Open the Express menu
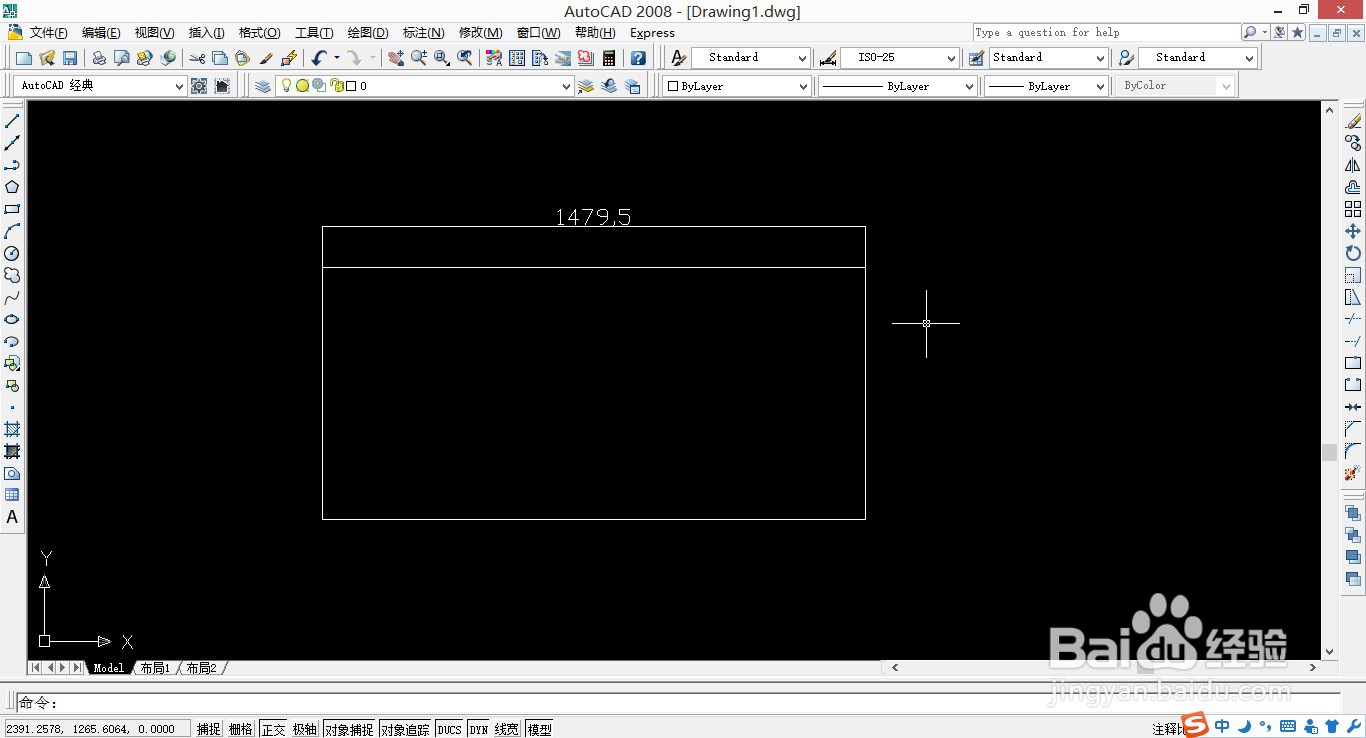This screenshot has height=738, width=1366. tap(652, 33)
